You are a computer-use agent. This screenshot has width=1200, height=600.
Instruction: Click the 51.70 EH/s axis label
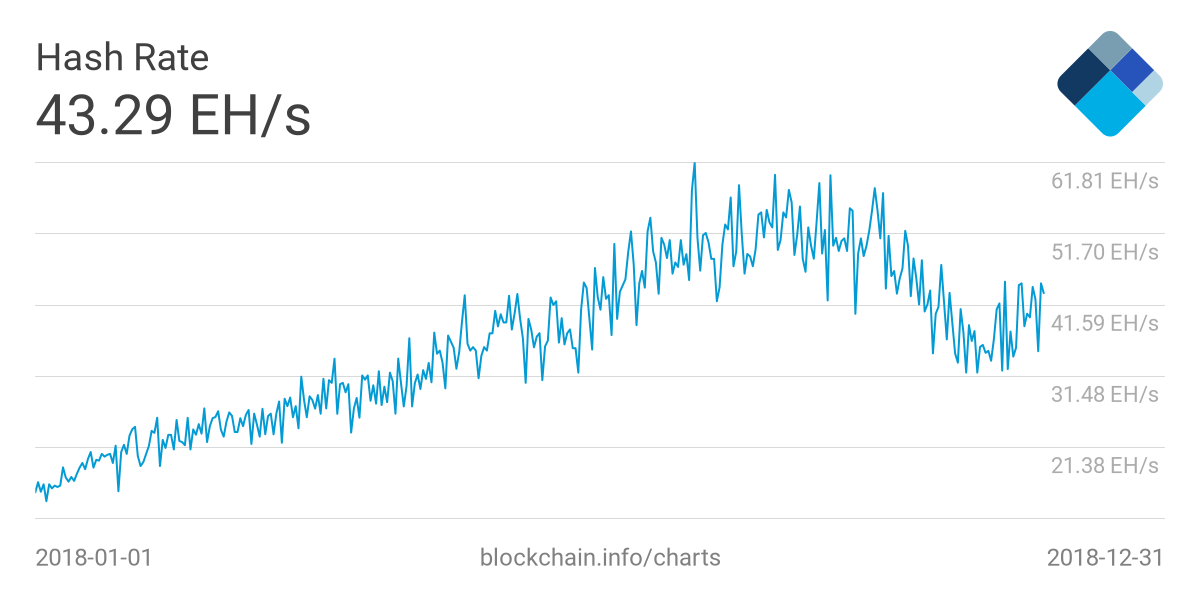tap(1104, 252)
